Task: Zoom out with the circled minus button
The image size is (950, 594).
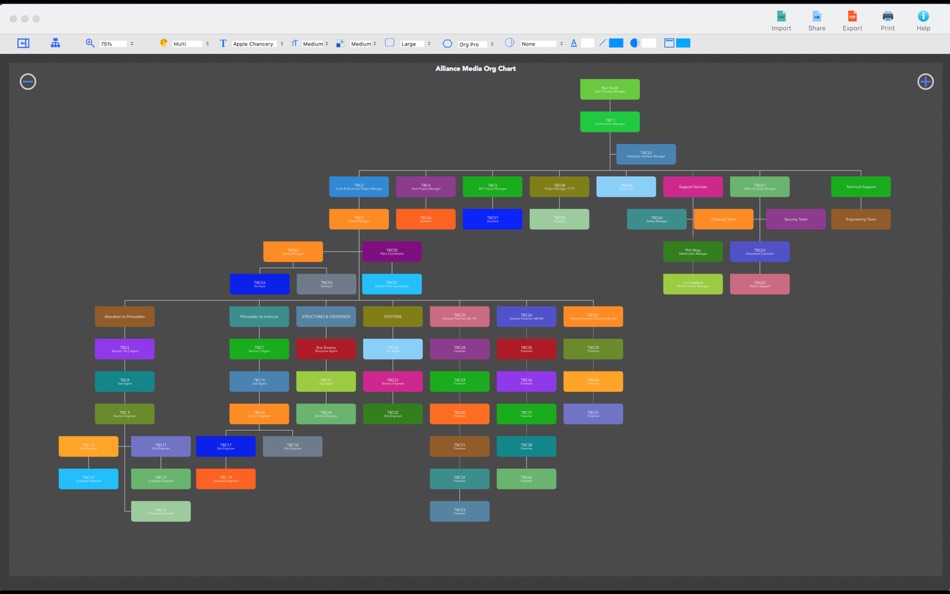Action: point(28,81)
